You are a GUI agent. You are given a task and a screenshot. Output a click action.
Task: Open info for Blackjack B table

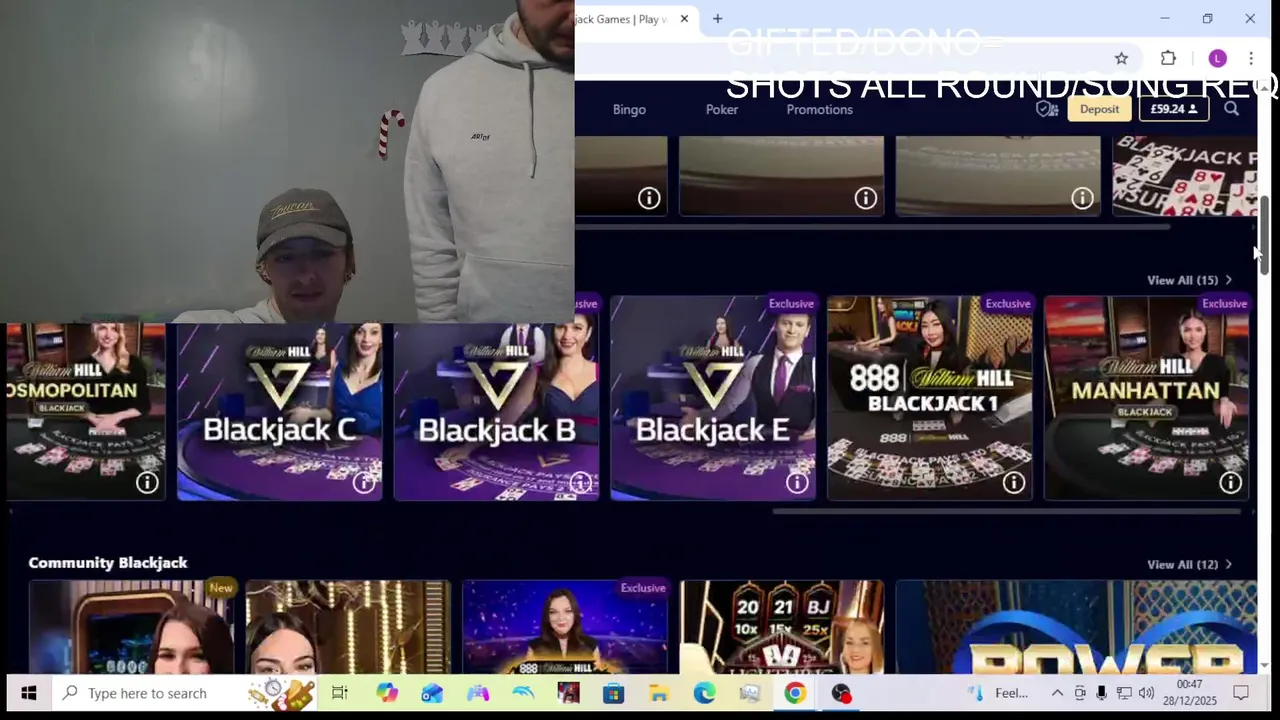coord(581,483)
